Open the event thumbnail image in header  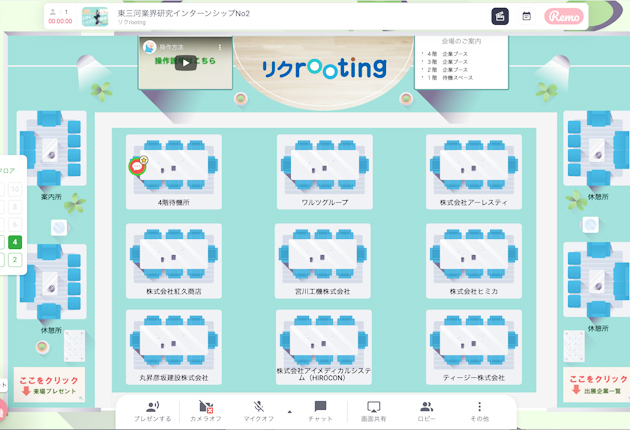pos(95,16)
